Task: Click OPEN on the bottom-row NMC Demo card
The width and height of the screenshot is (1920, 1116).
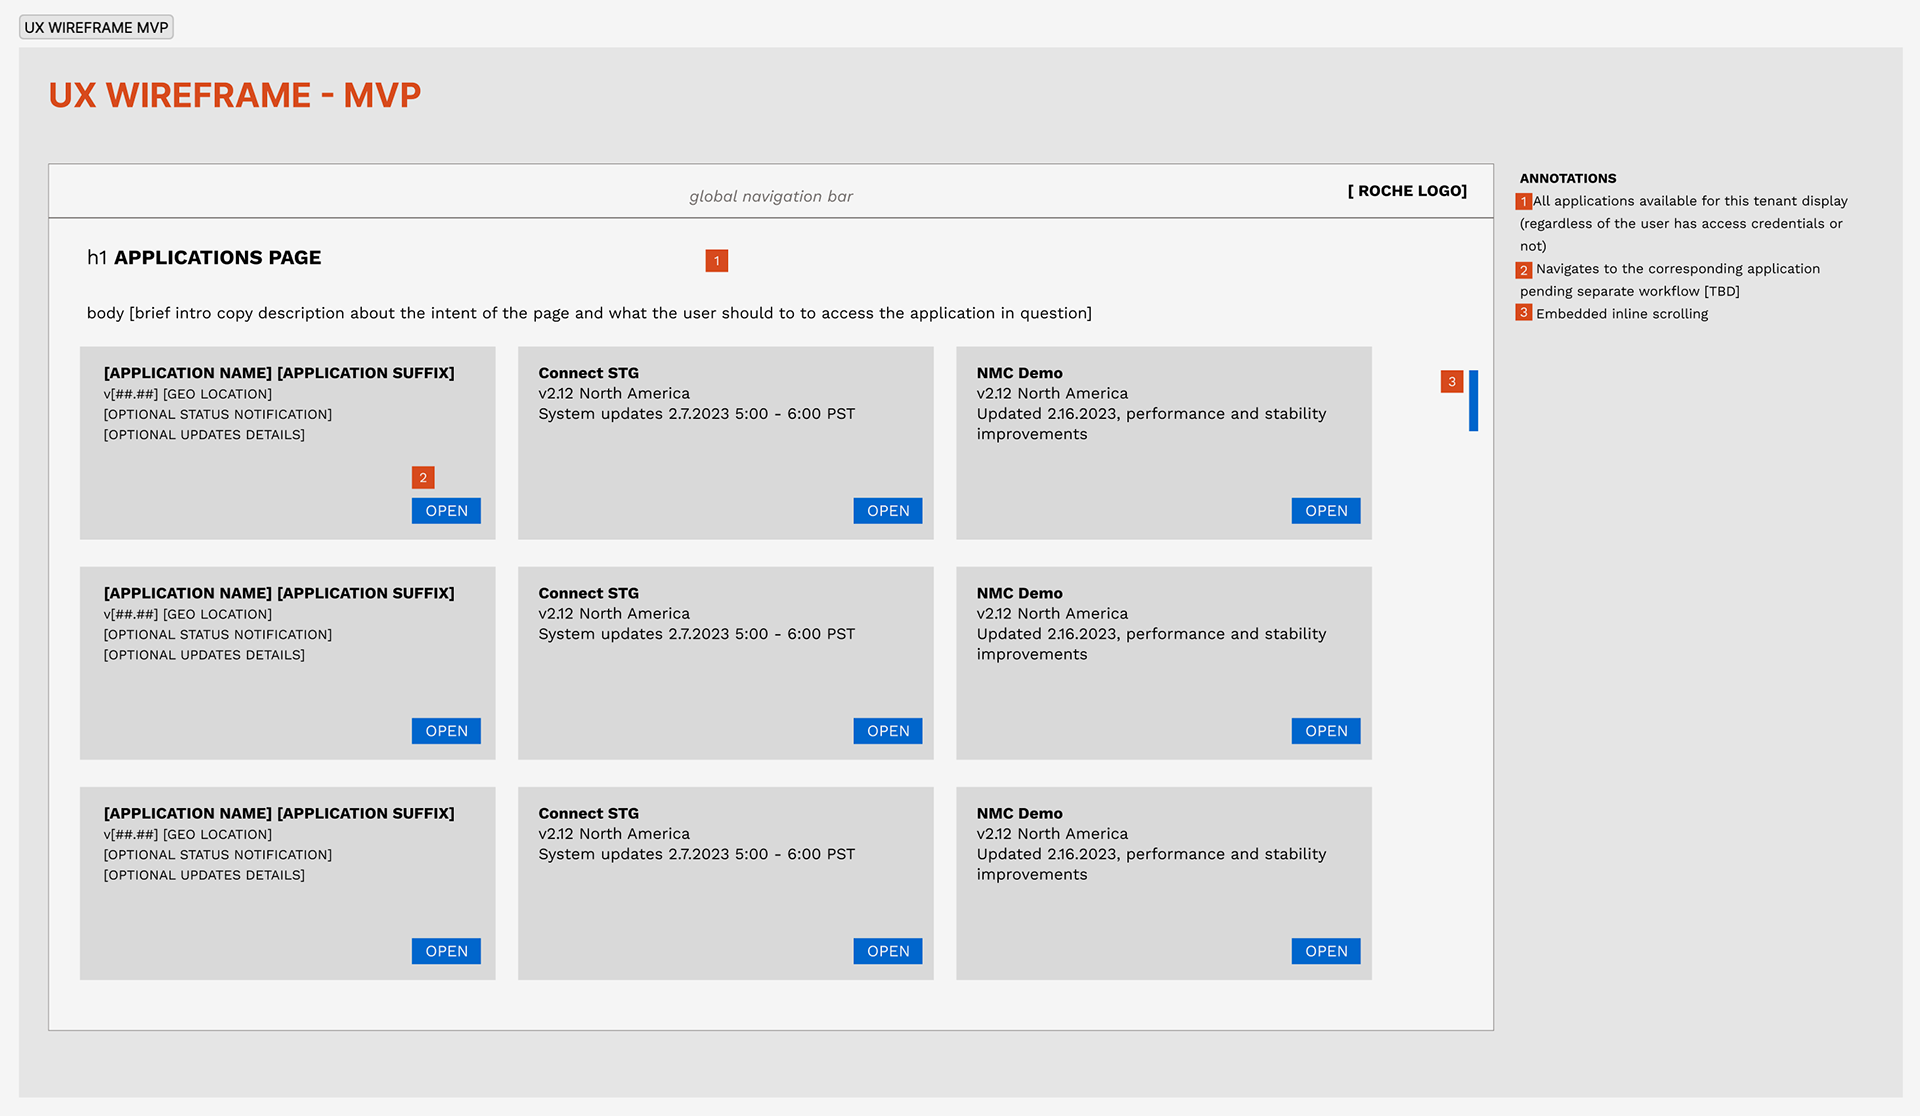Action: (x=1326, y=951)
